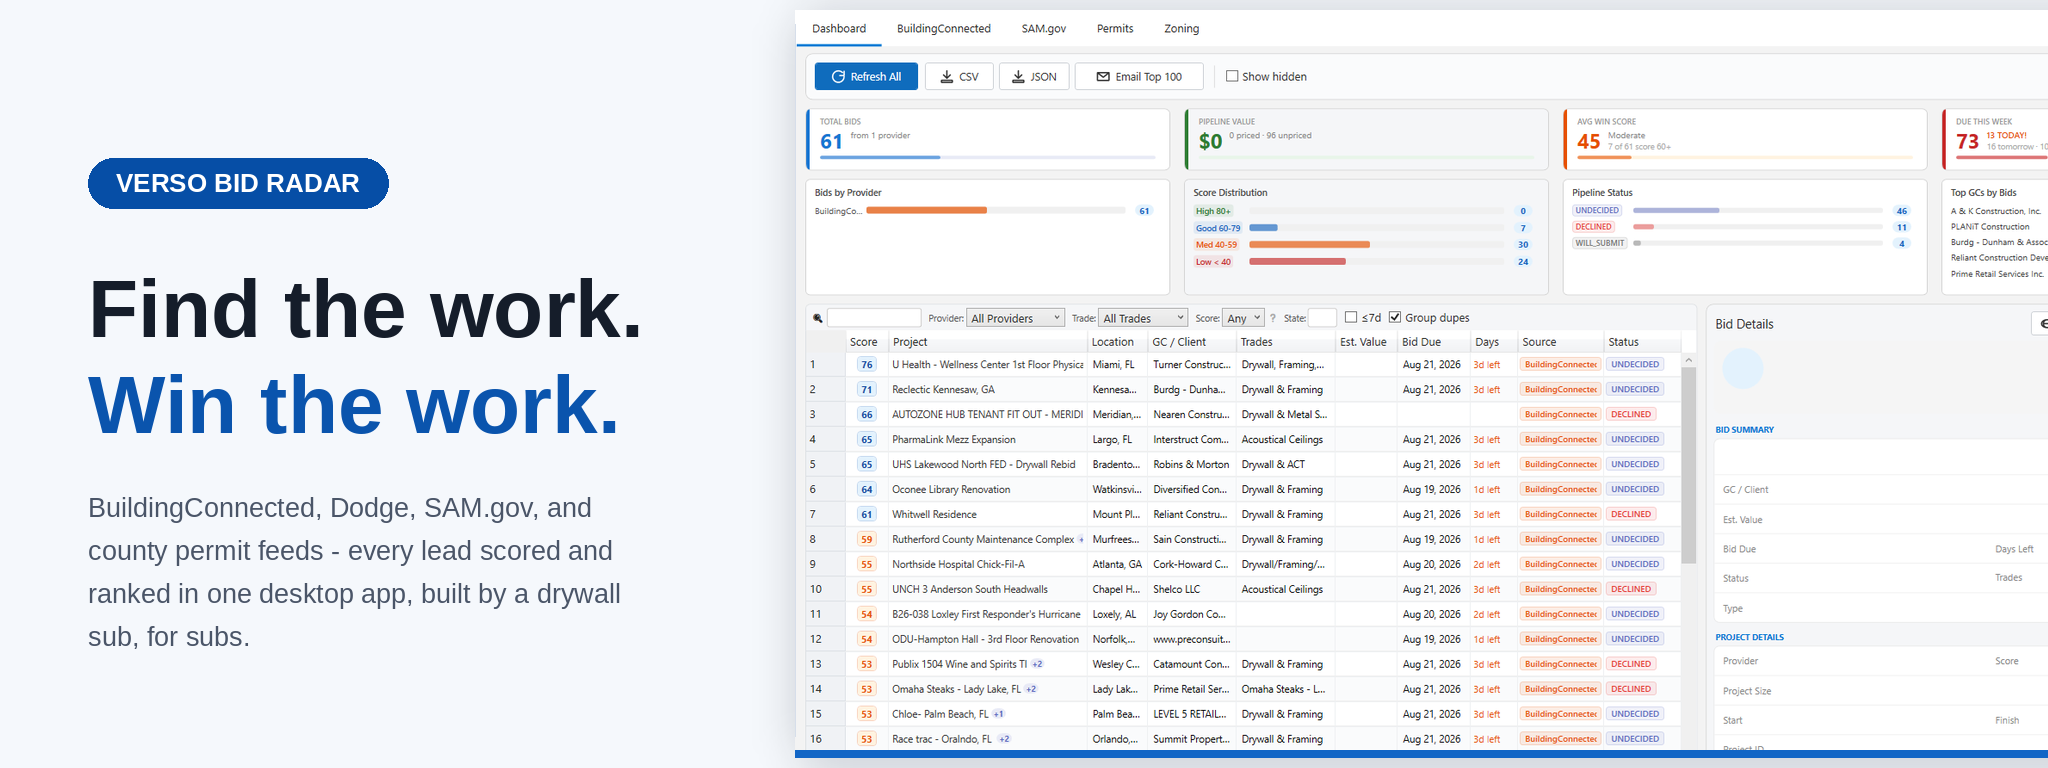Click the Refresh All button
The image size is (2048, 768).
tap(866, 76)
